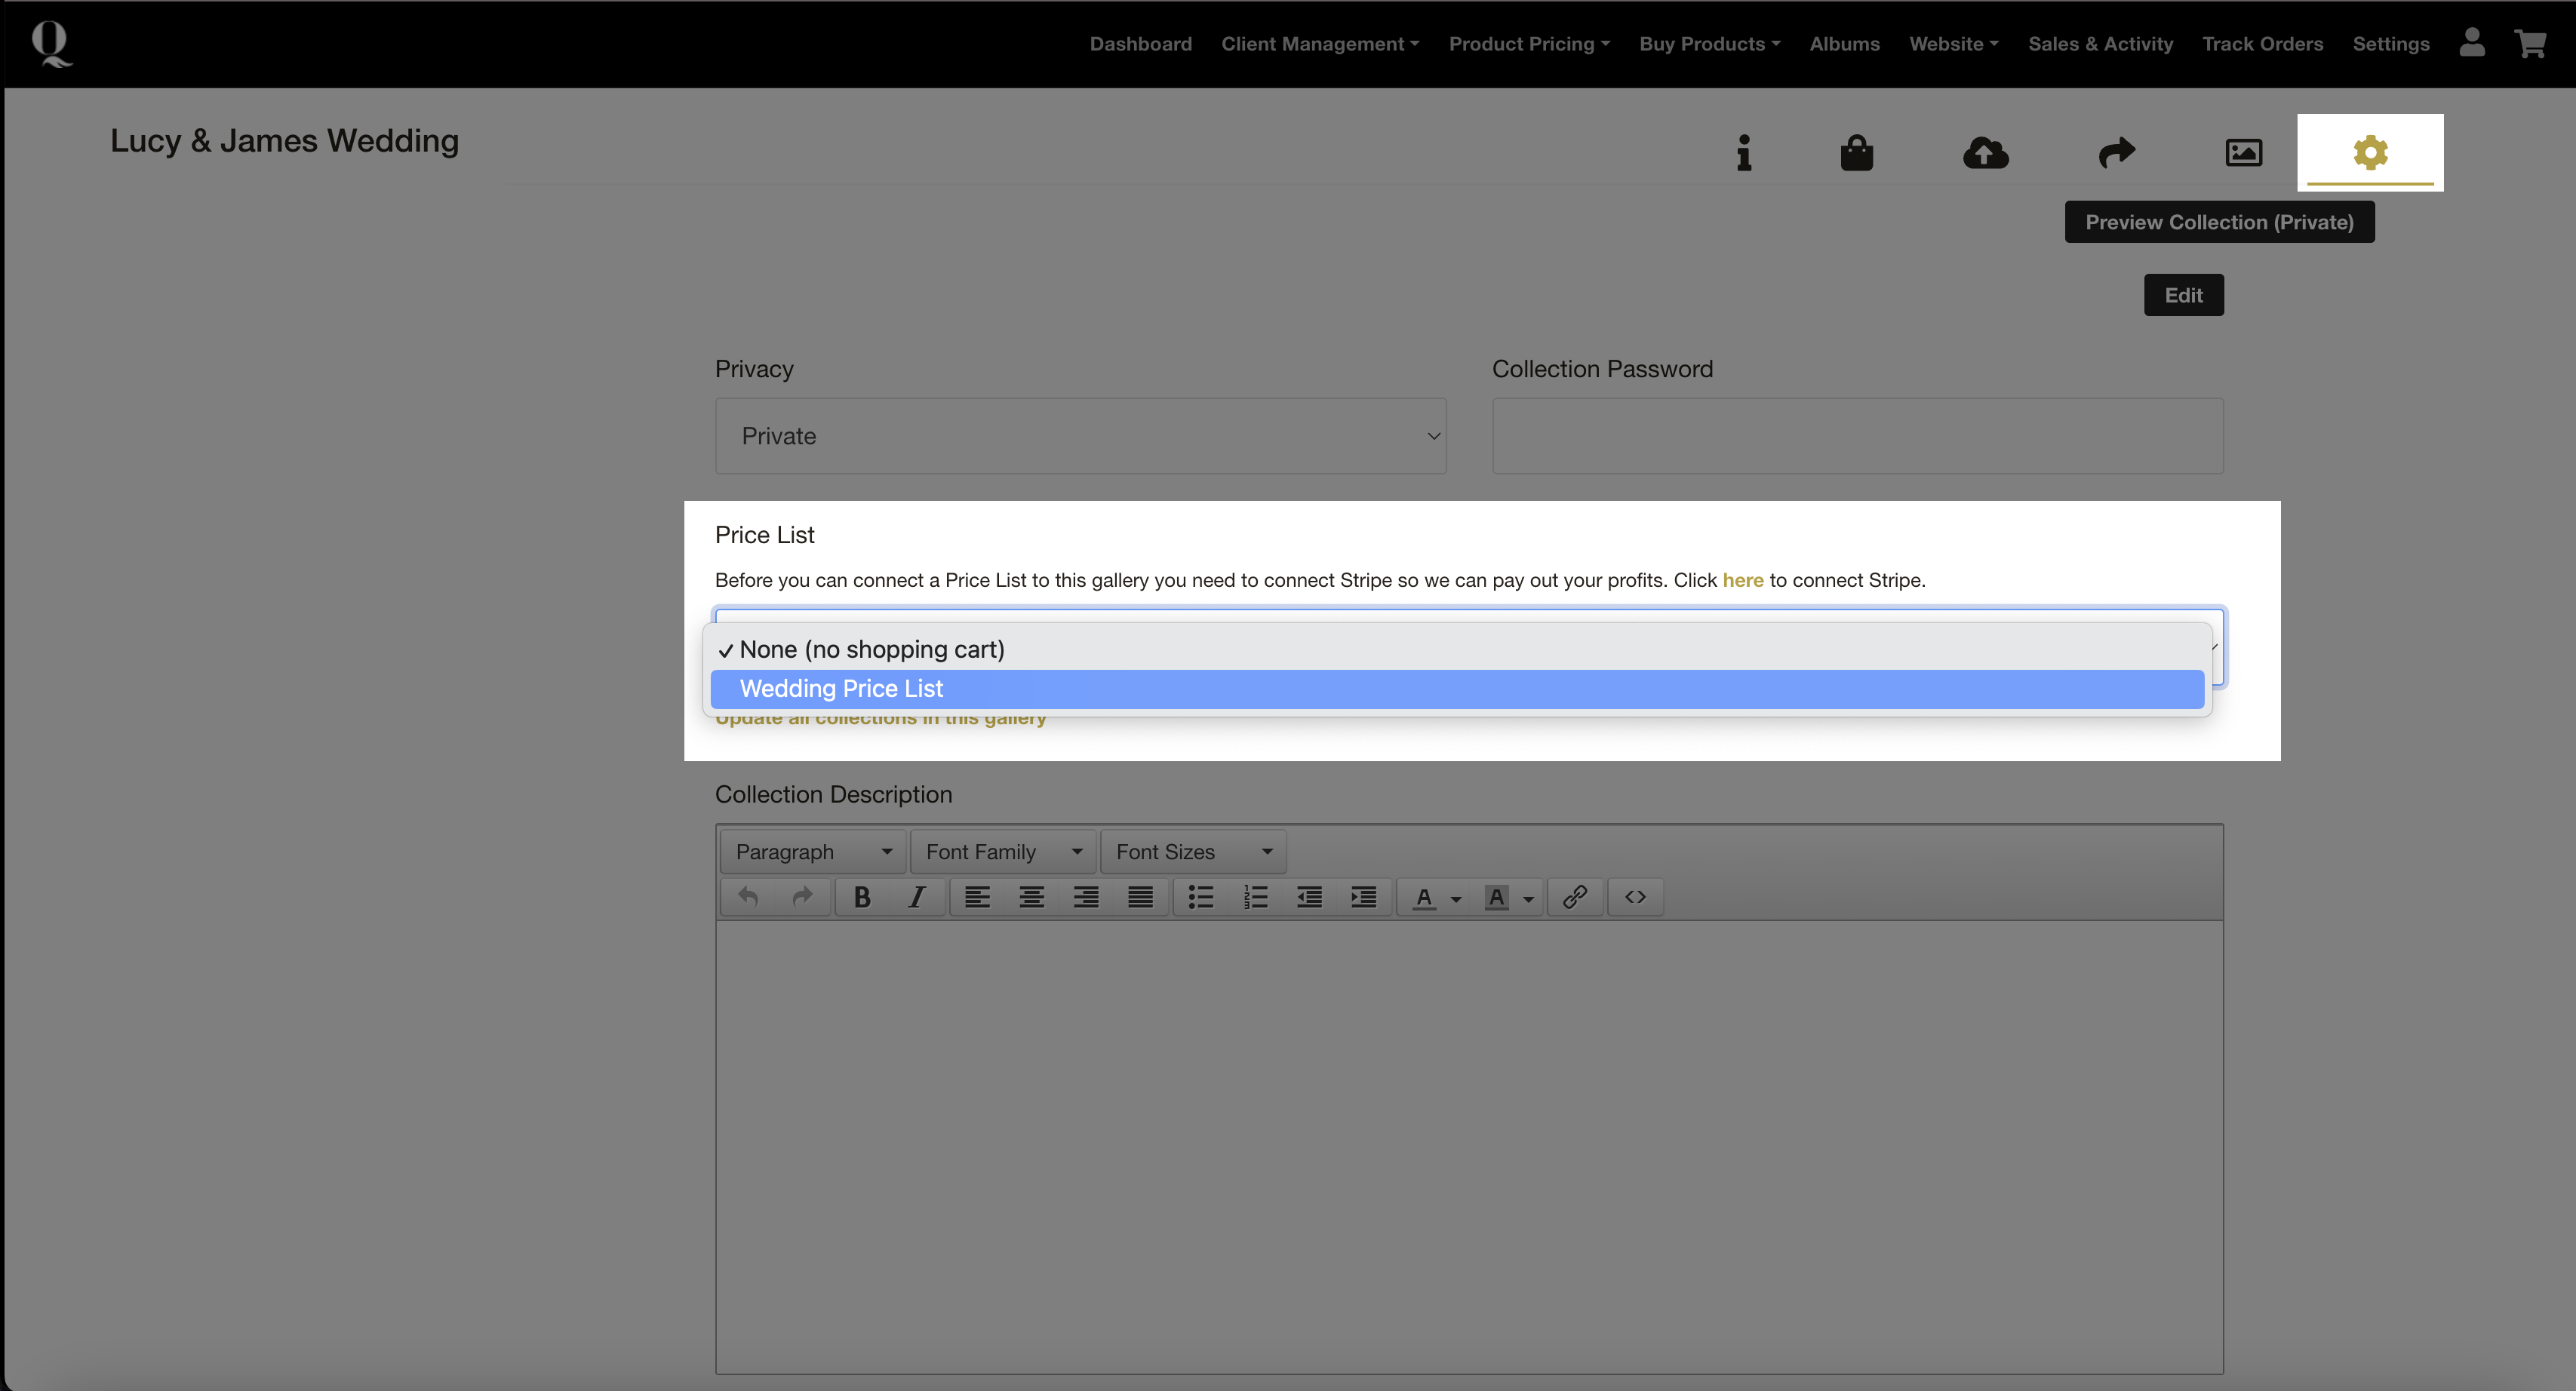Screen dimensions: 2576x1391
Task: Click the shopping bag icon
Action: [1856, 153]
